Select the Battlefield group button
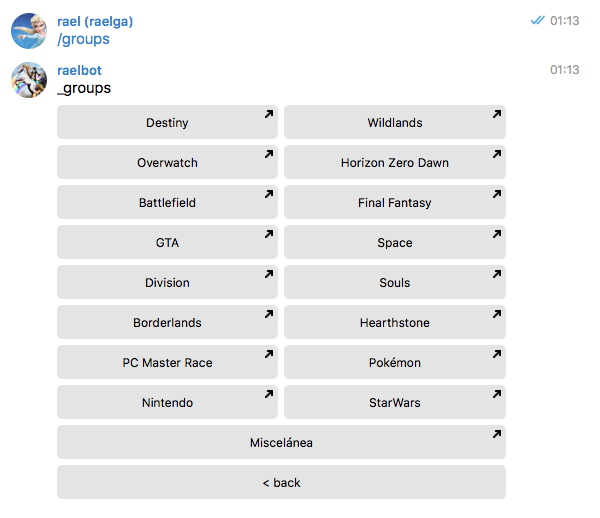This screenshot has width=600, height=518. (x=167, y=203)
